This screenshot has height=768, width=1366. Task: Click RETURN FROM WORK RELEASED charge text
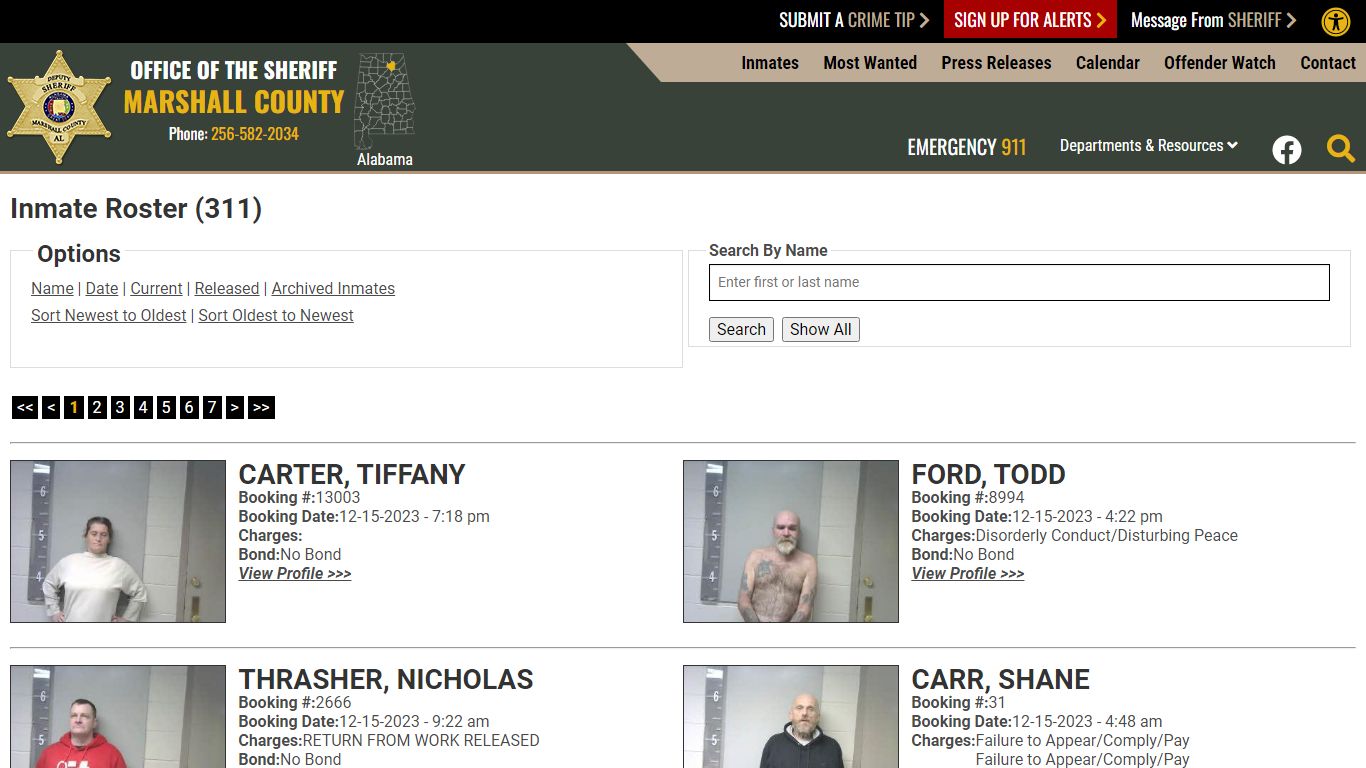tap(421, 740)
